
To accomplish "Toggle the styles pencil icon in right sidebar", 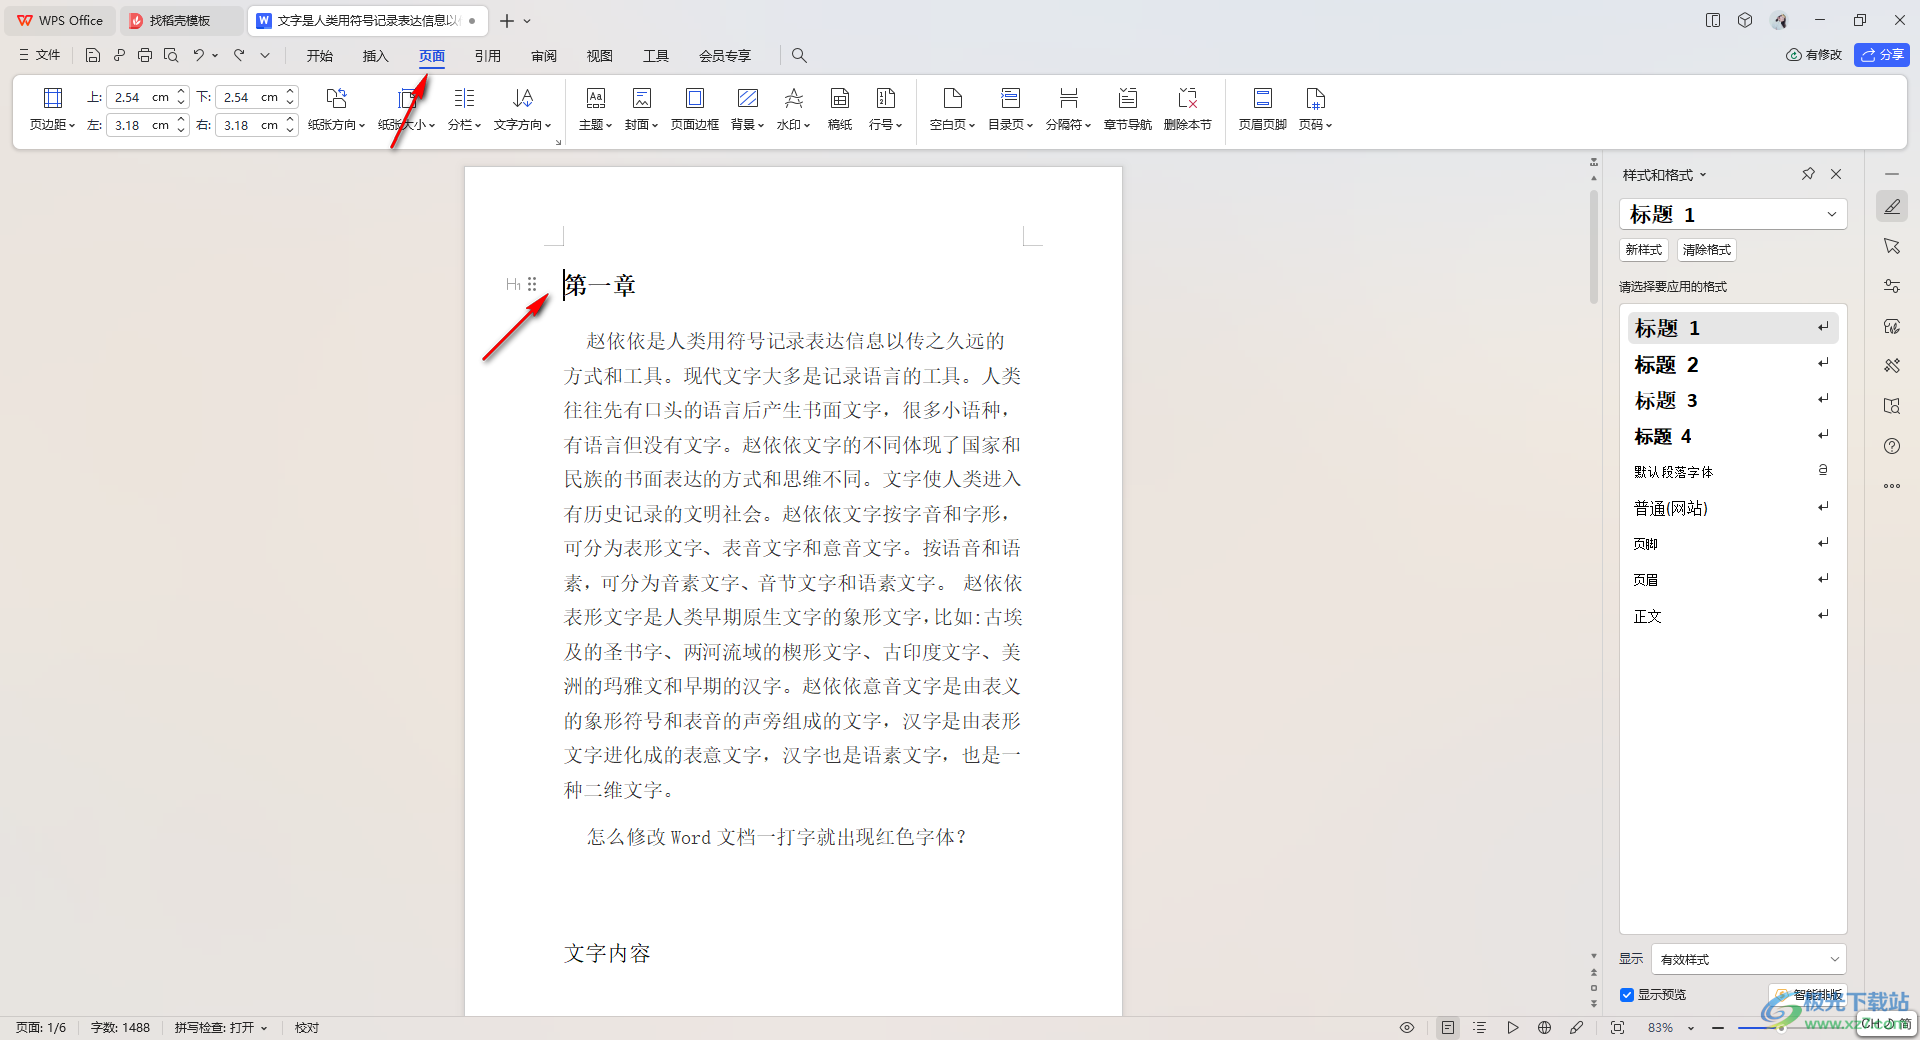I will [1892, 206].
